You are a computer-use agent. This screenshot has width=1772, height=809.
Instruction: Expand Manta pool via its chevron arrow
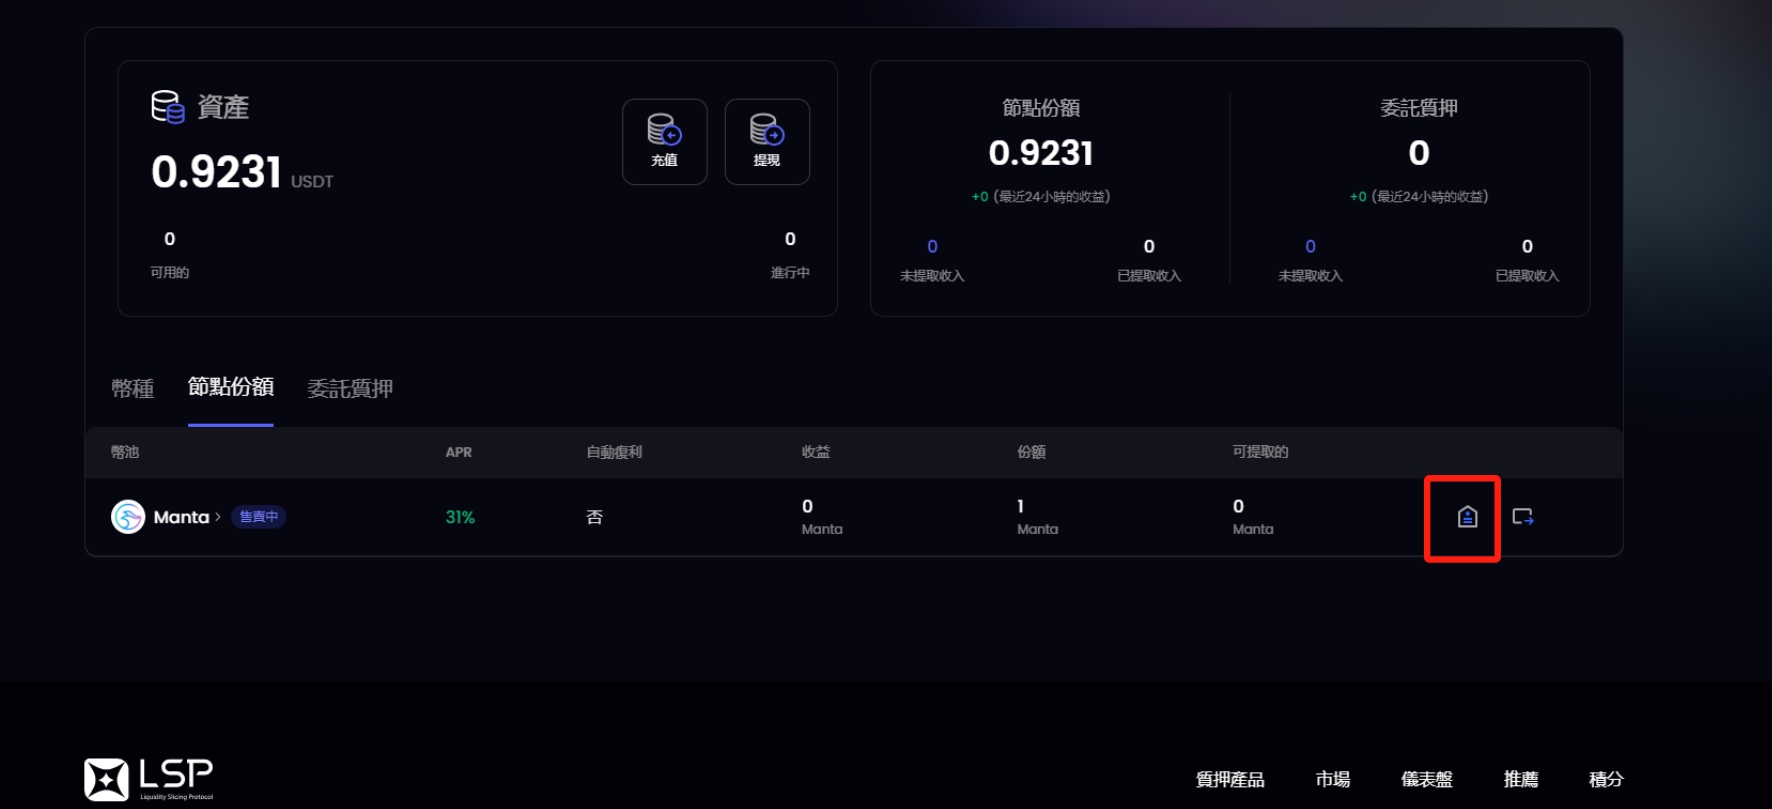point(218,517)
